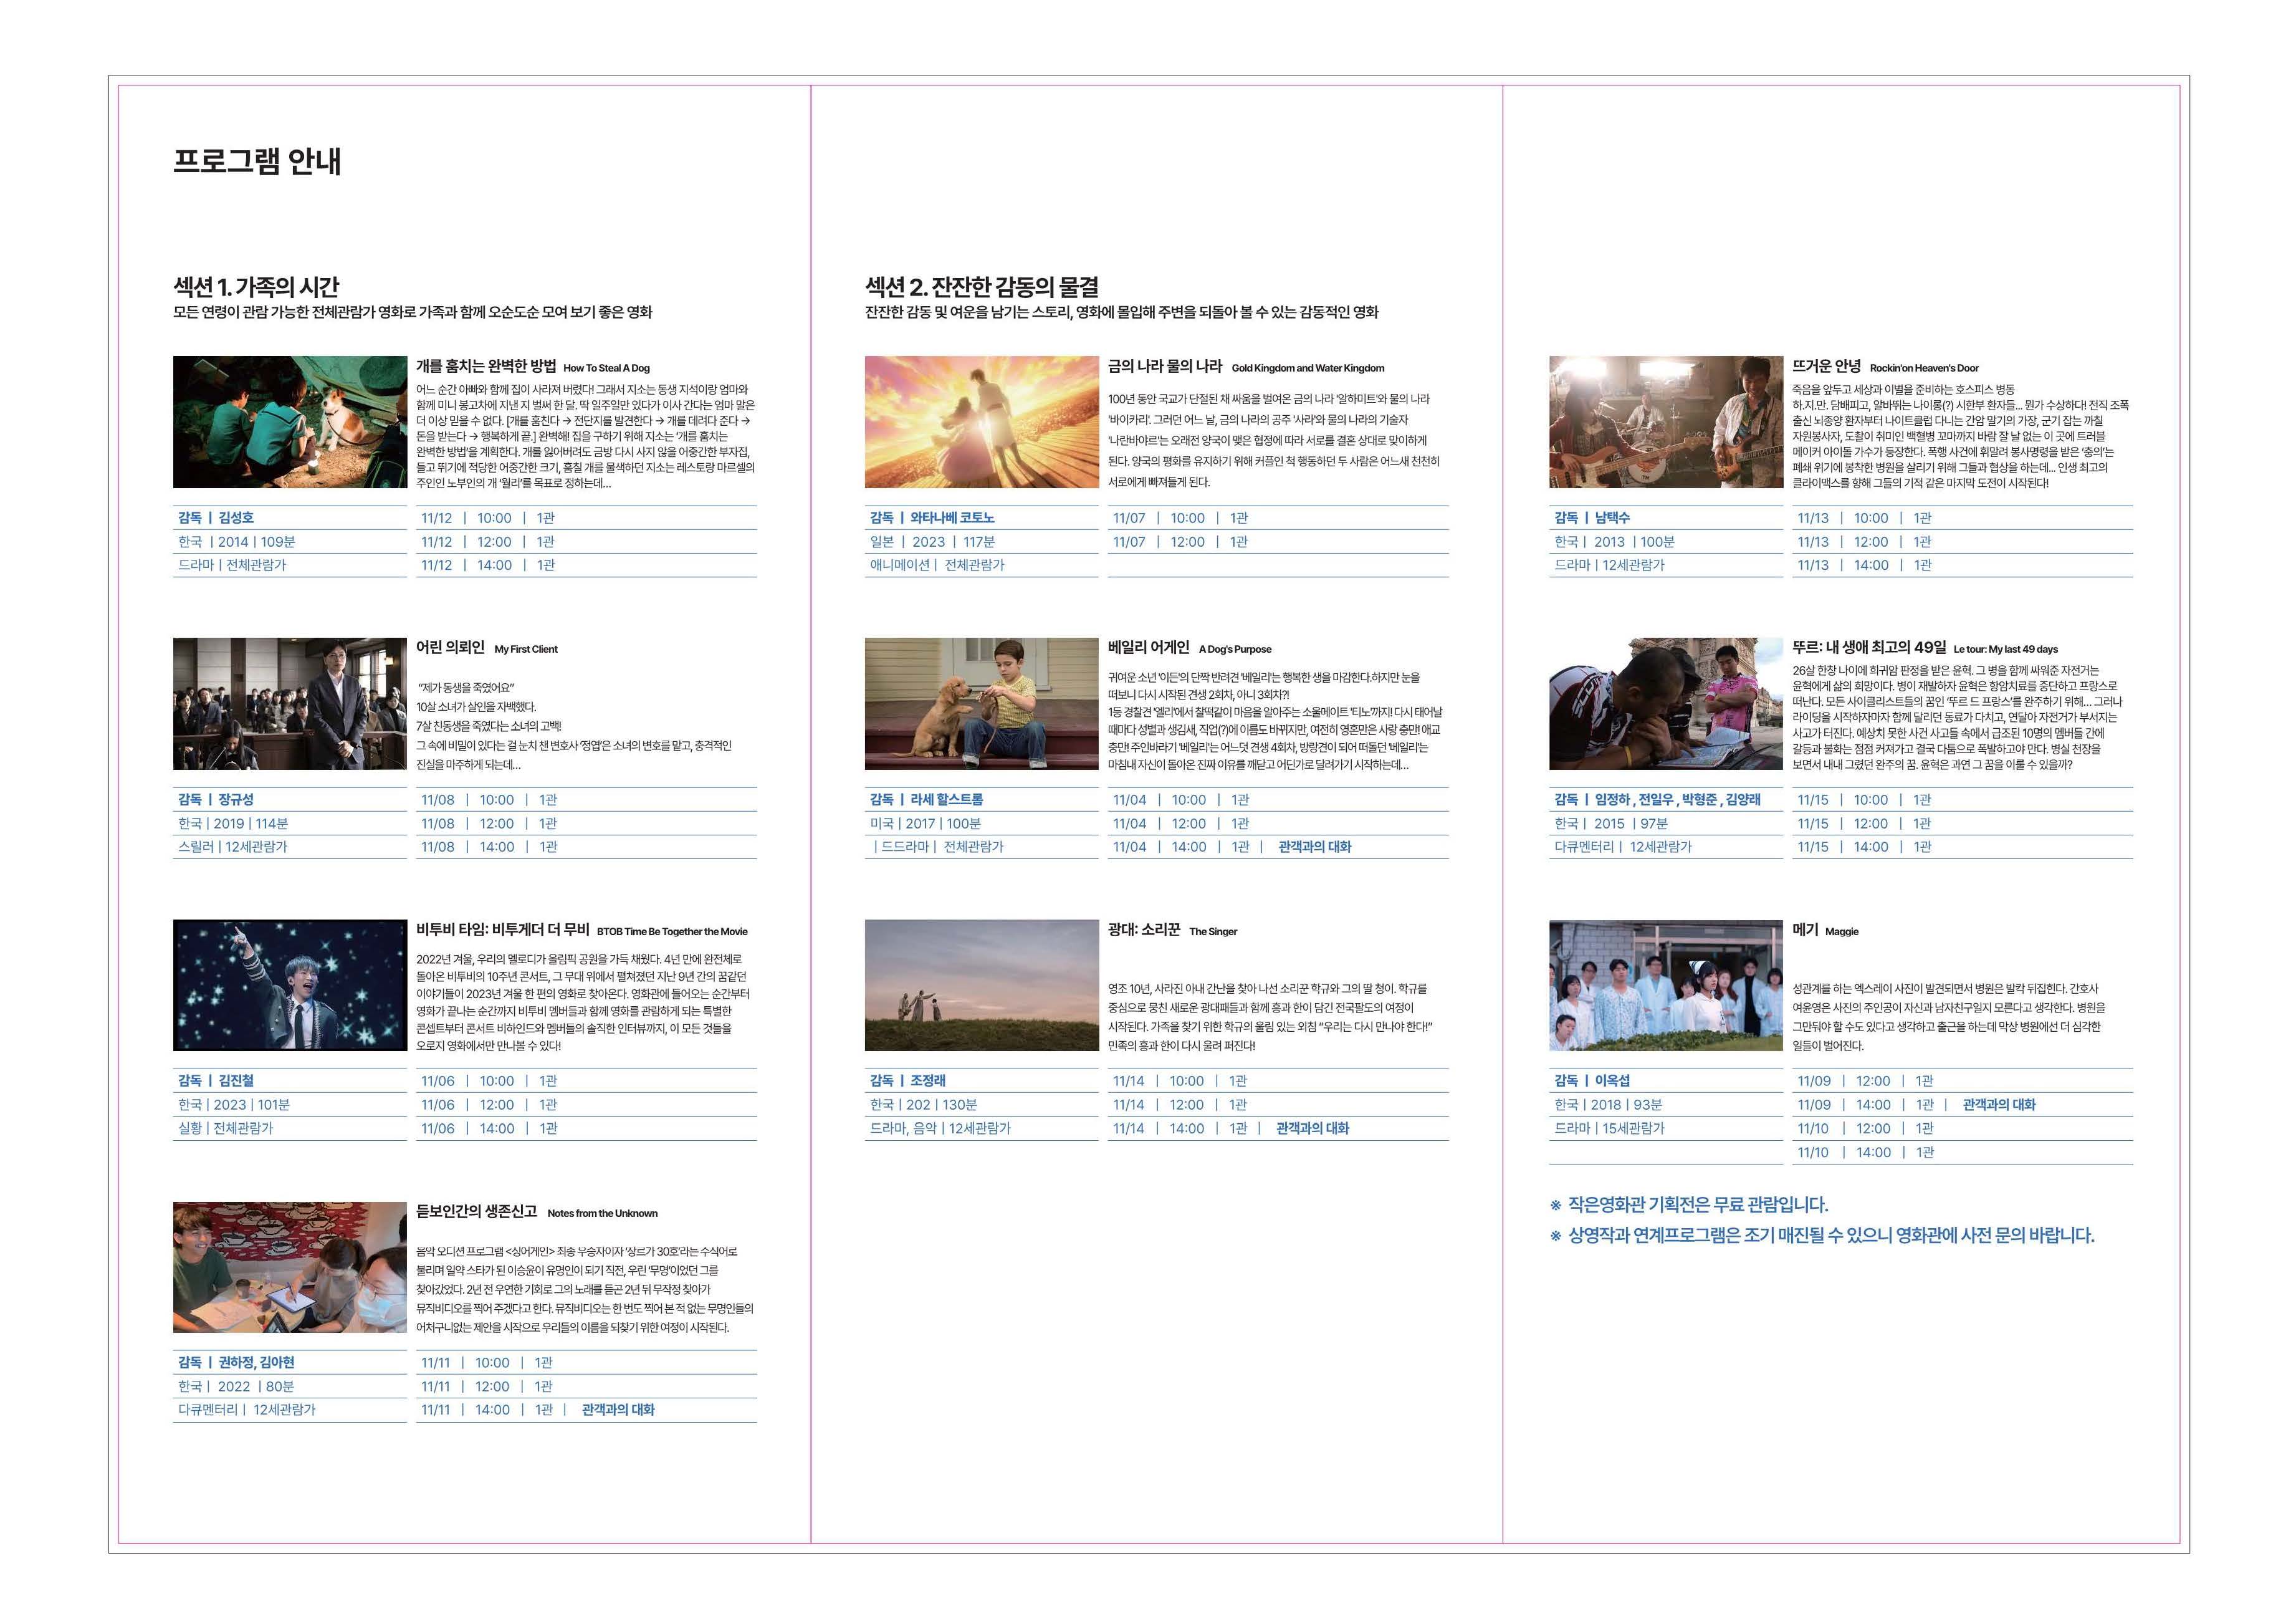
Task: Select director credit '감독 | 와타나베 코토노'
Action: (932, 518)
